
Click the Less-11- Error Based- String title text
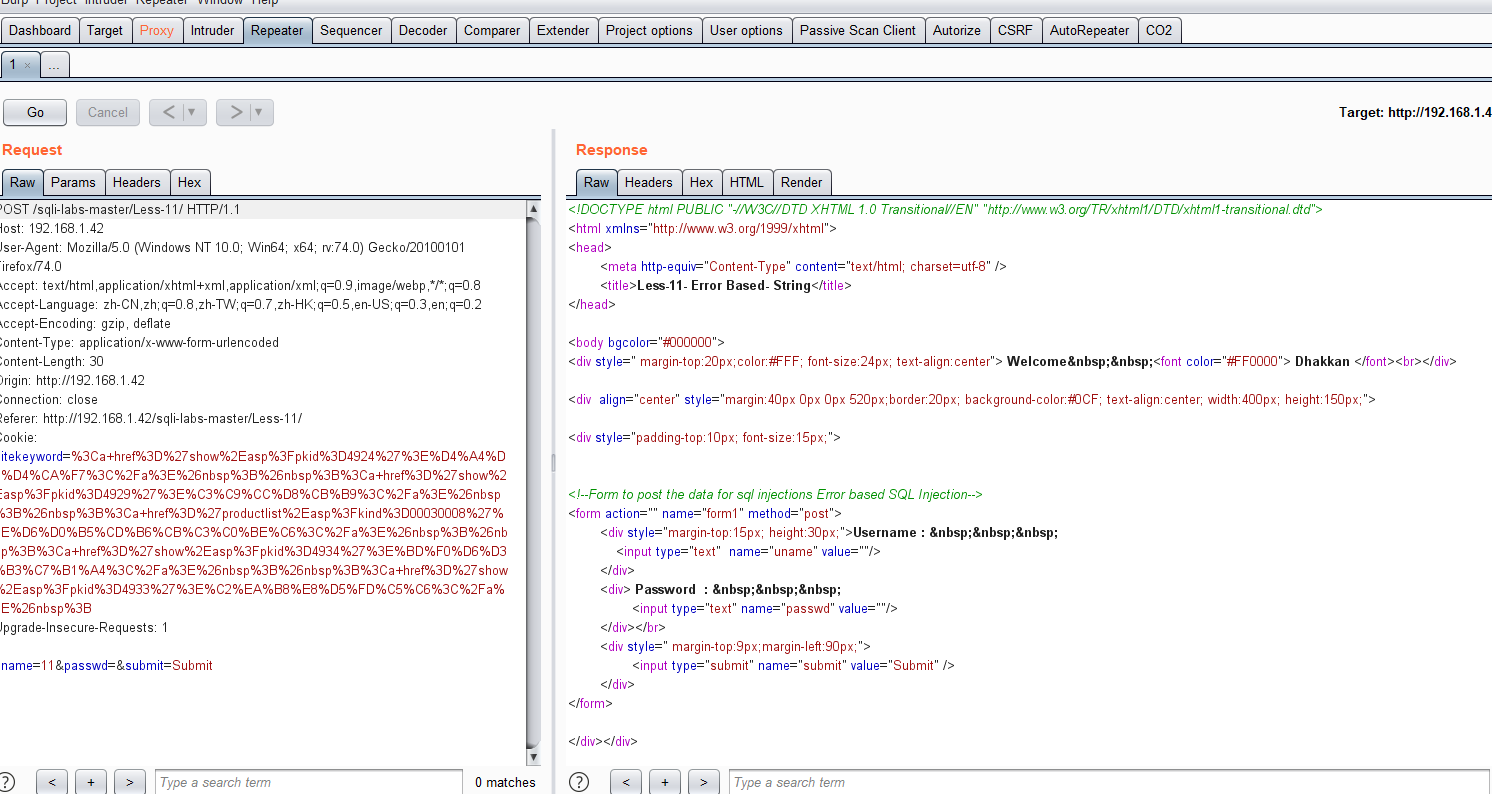pos(723,285)
